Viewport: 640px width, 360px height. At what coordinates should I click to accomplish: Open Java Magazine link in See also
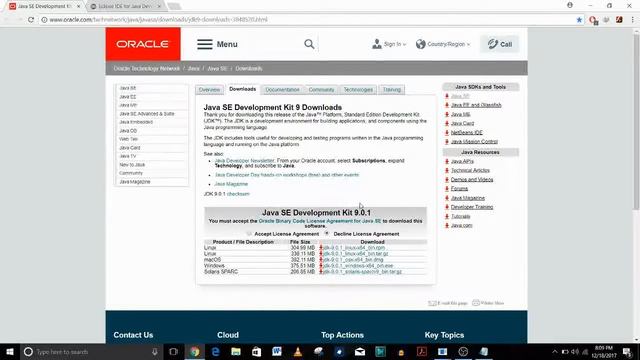(x=231, y=184)
